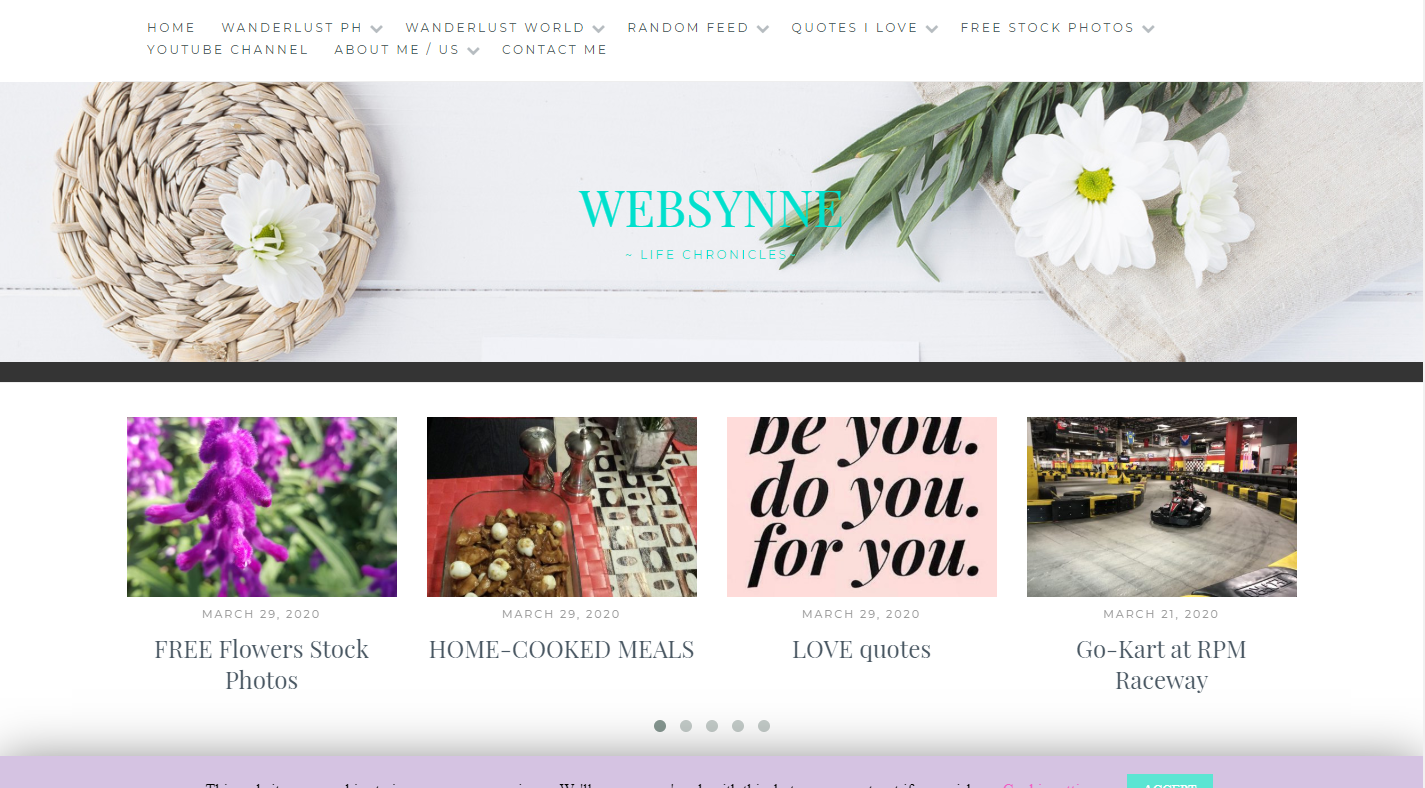Go to the Home menu item
The width and height of the screenshot is (1425, 788).
pyautogui.click(x=171, y=28)
